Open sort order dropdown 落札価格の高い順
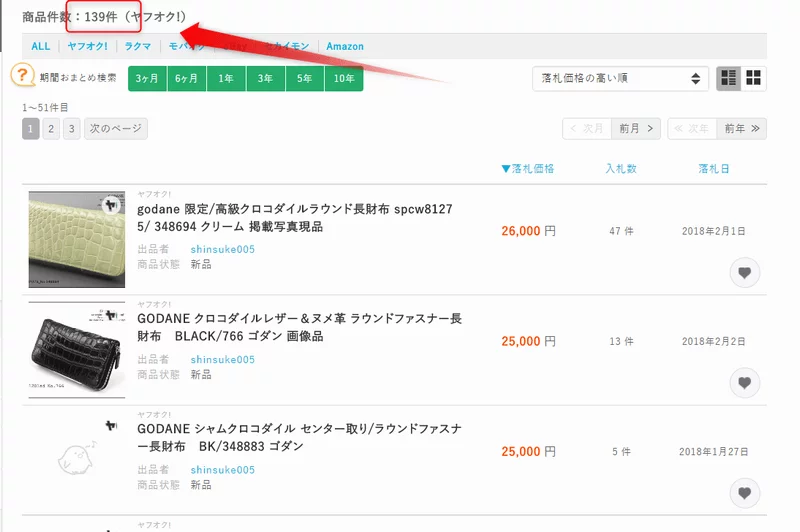 coord(620,79)
